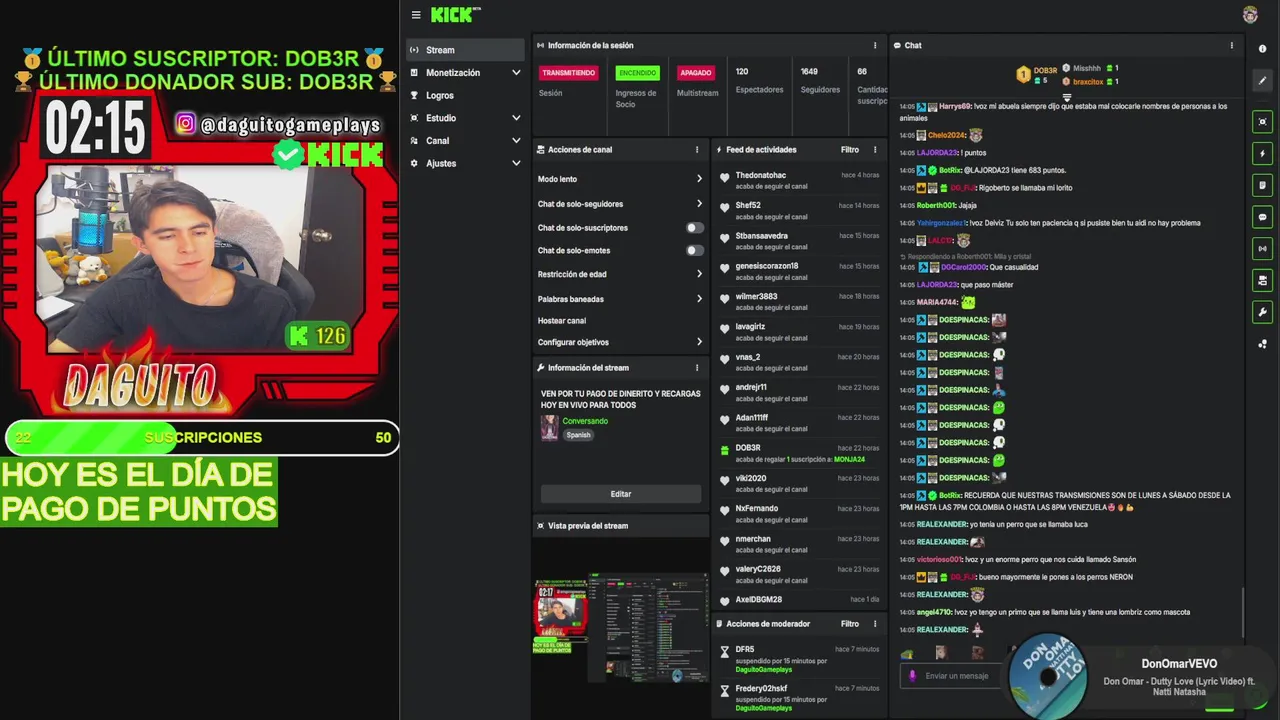
Task: Click the info icon in right sidebar
Action: coord(1262,49)
